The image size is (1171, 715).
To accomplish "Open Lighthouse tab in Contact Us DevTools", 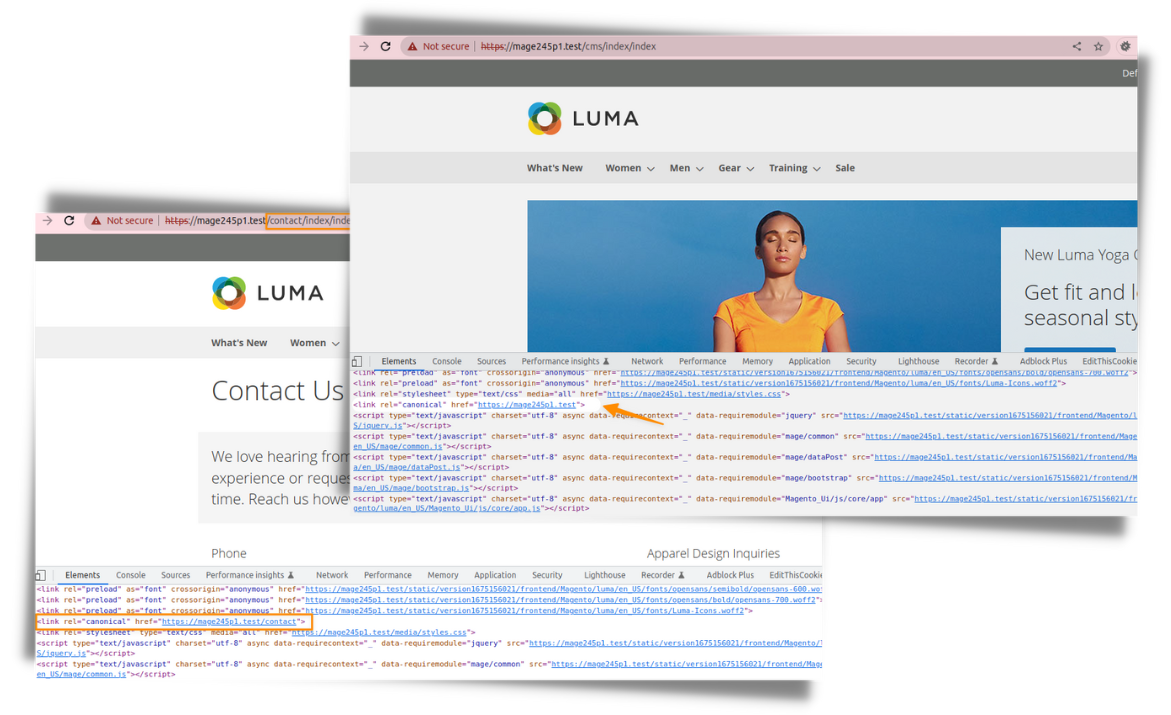I will (x=605, y=575).
